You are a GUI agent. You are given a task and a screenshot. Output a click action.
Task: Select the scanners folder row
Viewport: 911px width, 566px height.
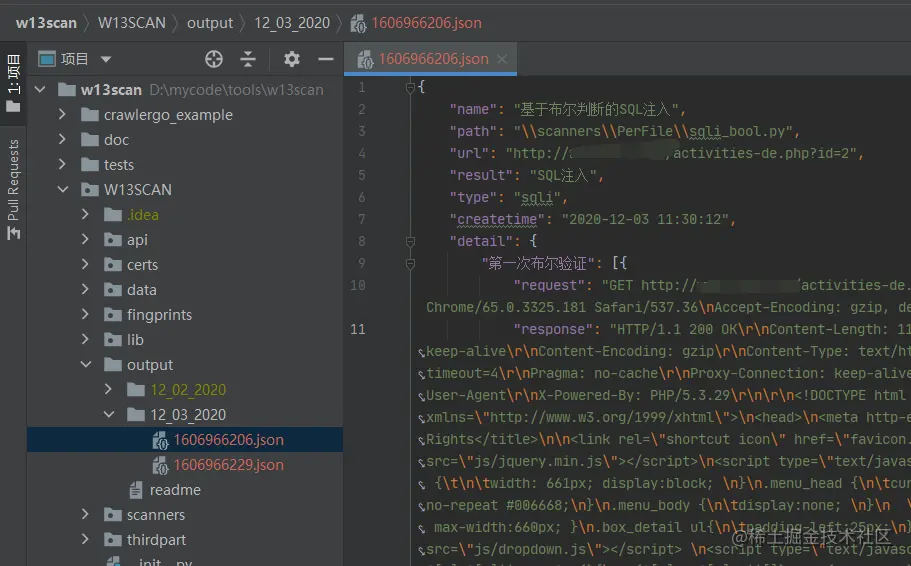(x=185, y=514)
